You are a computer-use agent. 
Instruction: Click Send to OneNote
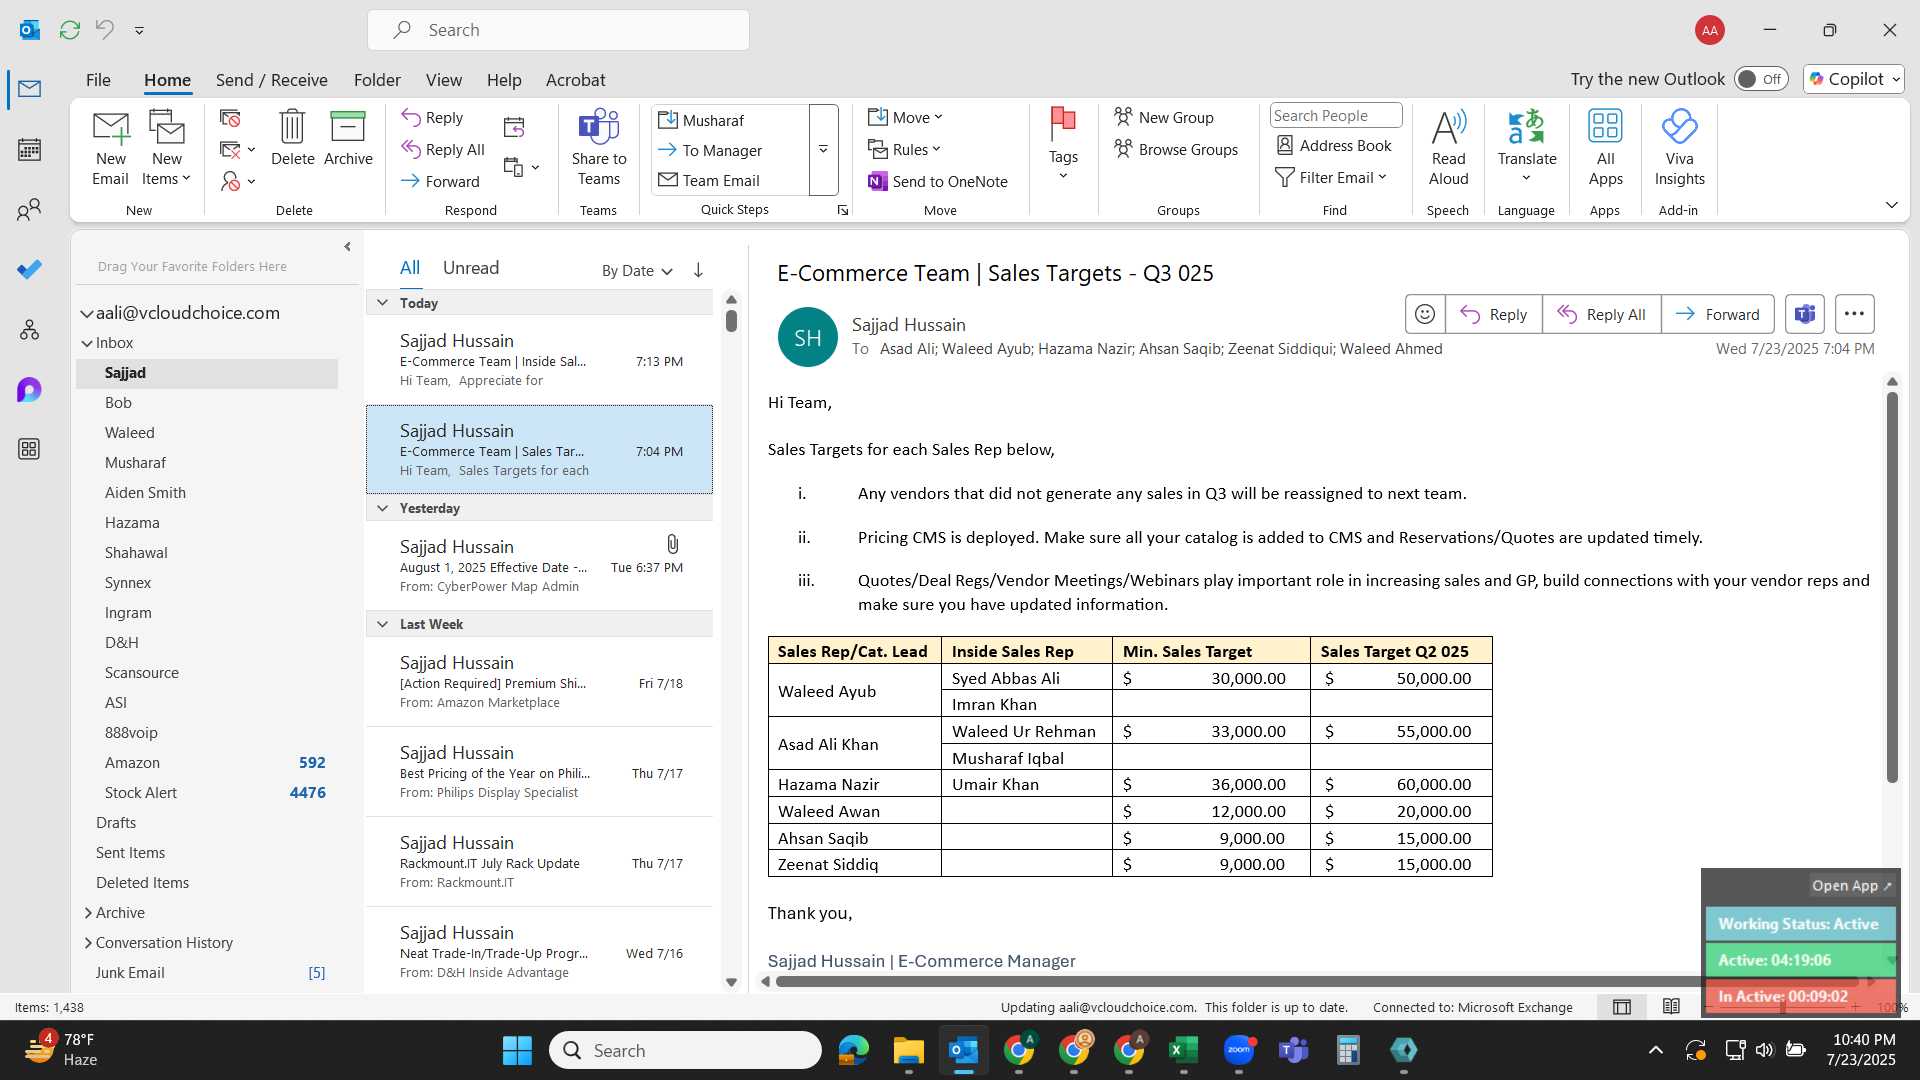tap(938, 181)
